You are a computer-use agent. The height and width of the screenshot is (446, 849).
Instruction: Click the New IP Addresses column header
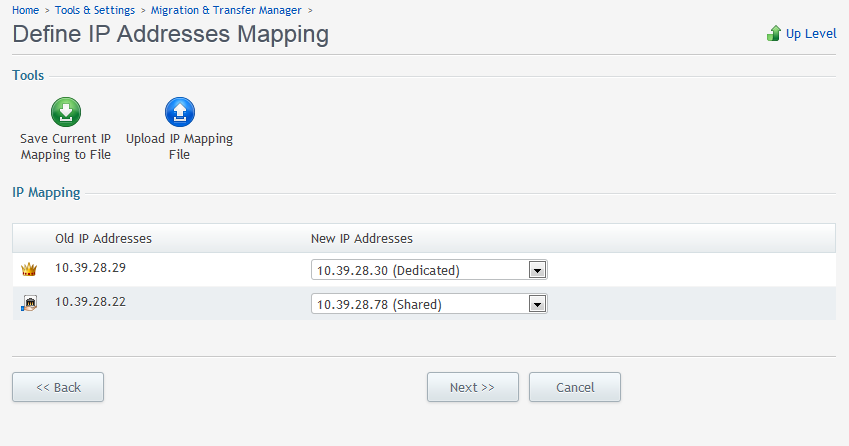362,239
